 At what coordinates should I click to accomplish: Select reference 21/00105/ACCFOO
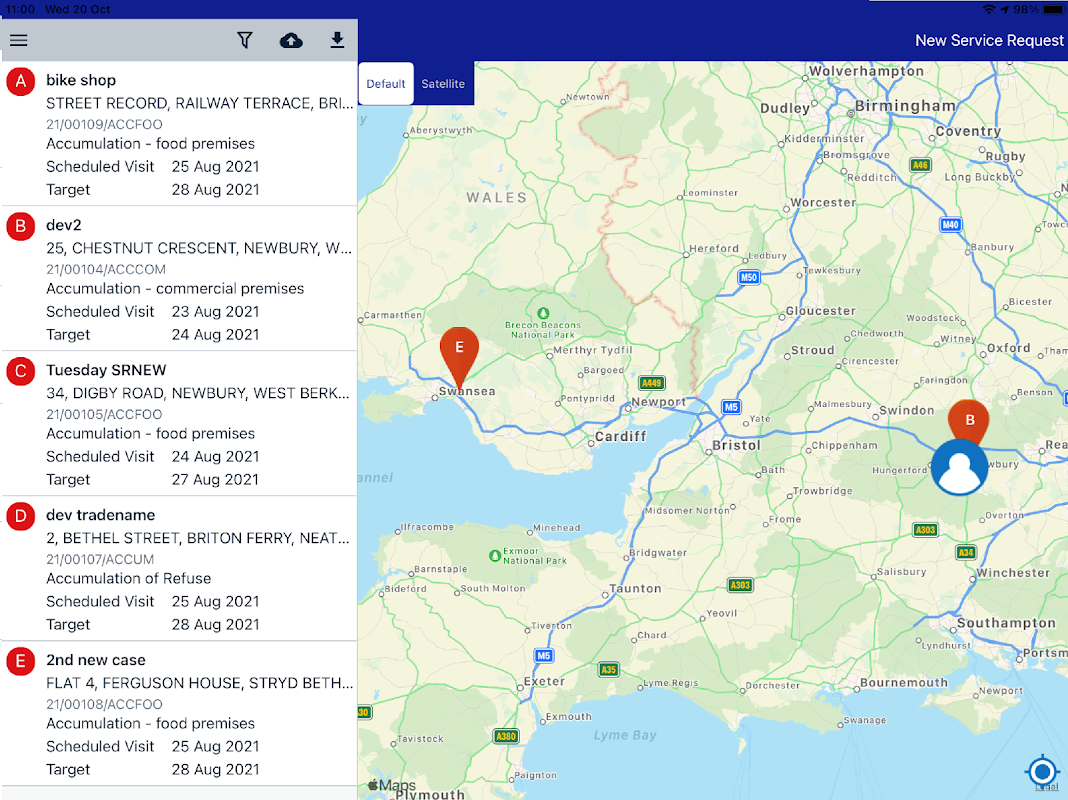[104, 415]
